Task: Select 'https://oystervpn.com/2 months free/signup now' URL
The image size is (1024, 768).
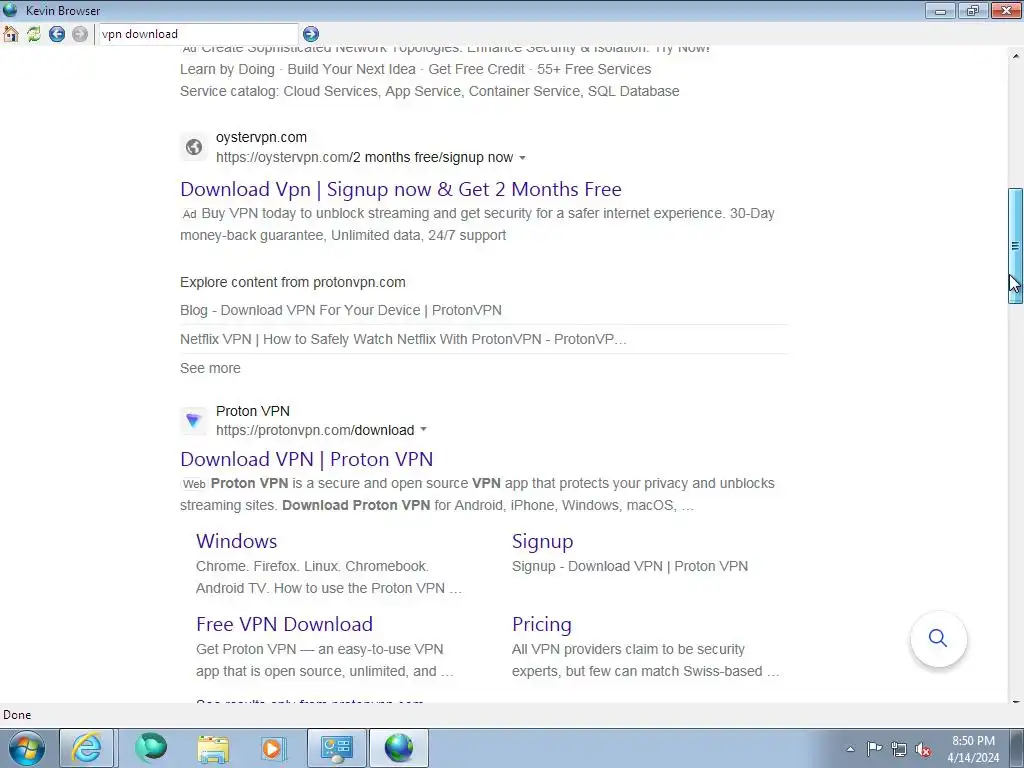Action: pyautogui.click(x=364, y=157)
